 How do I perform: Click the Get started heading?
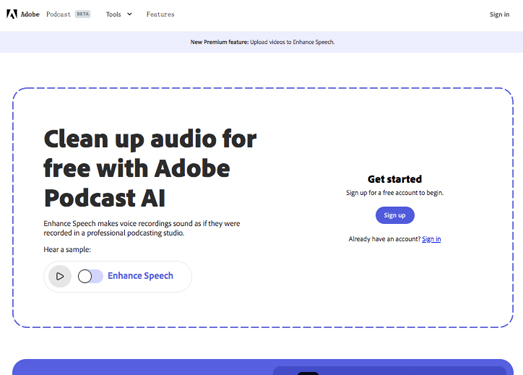(395, 179)
